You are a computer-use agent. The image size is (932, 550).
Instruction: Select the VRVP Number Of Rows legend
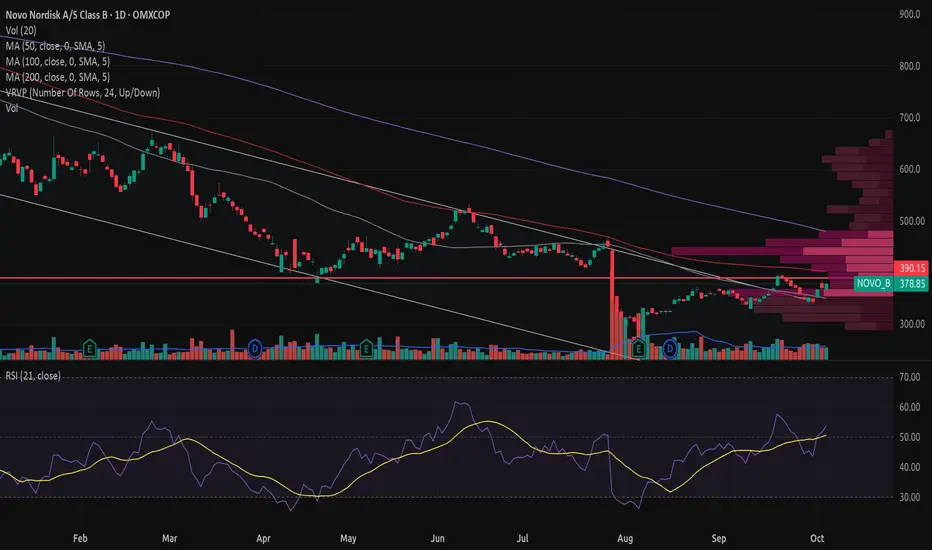(x=83, y=92)
